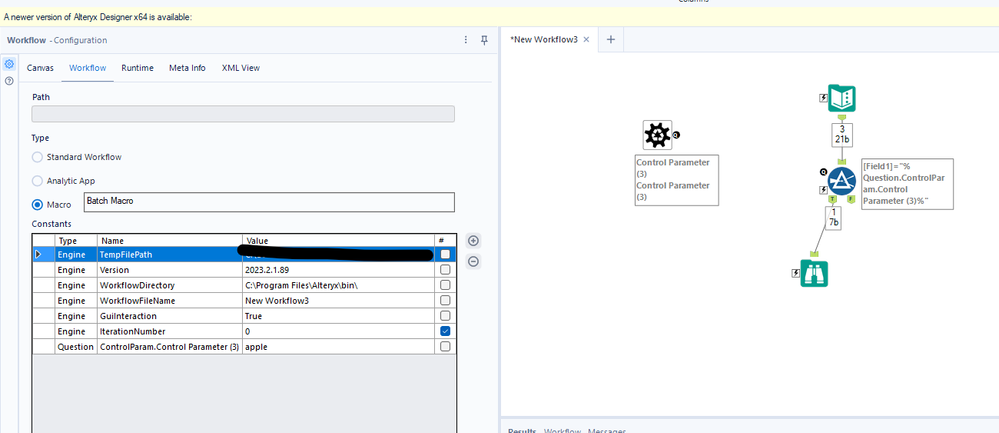Remove selected constant with minus icon
The image size is (999, 433).
[473, 261]
